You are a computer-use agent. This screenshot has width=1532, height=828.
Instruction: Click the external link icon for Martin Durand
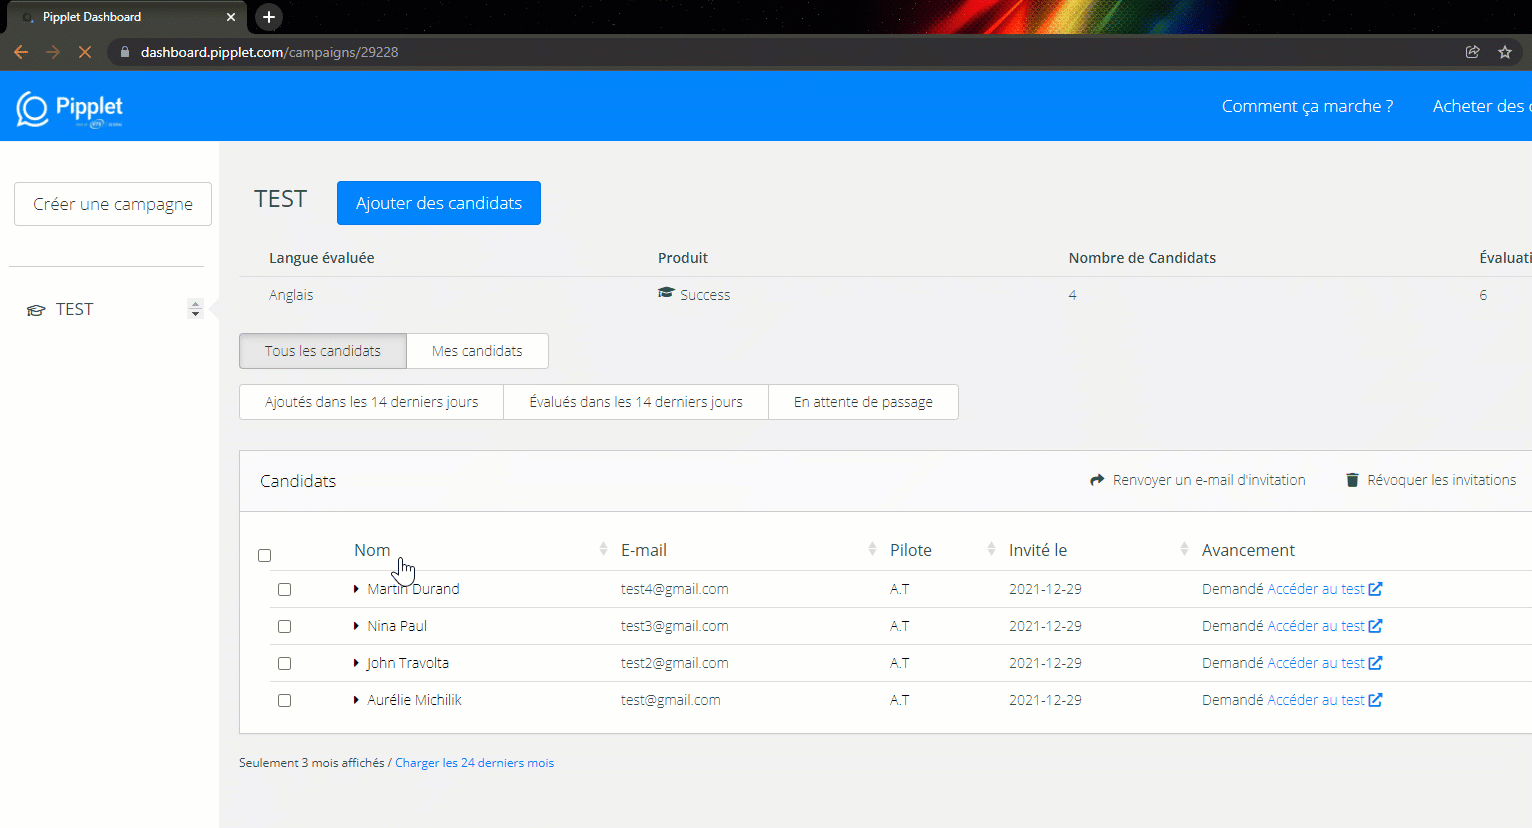pyautogui.click(x=1375, y=589)
